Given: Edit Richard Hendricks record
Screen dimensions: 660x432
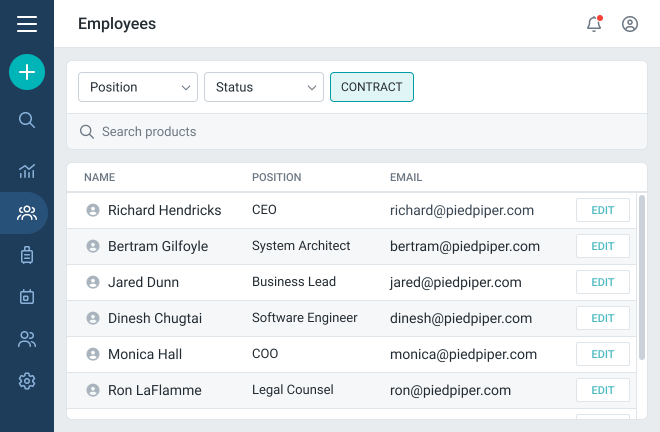Looking at the screenshot, I should click(603, 210).
